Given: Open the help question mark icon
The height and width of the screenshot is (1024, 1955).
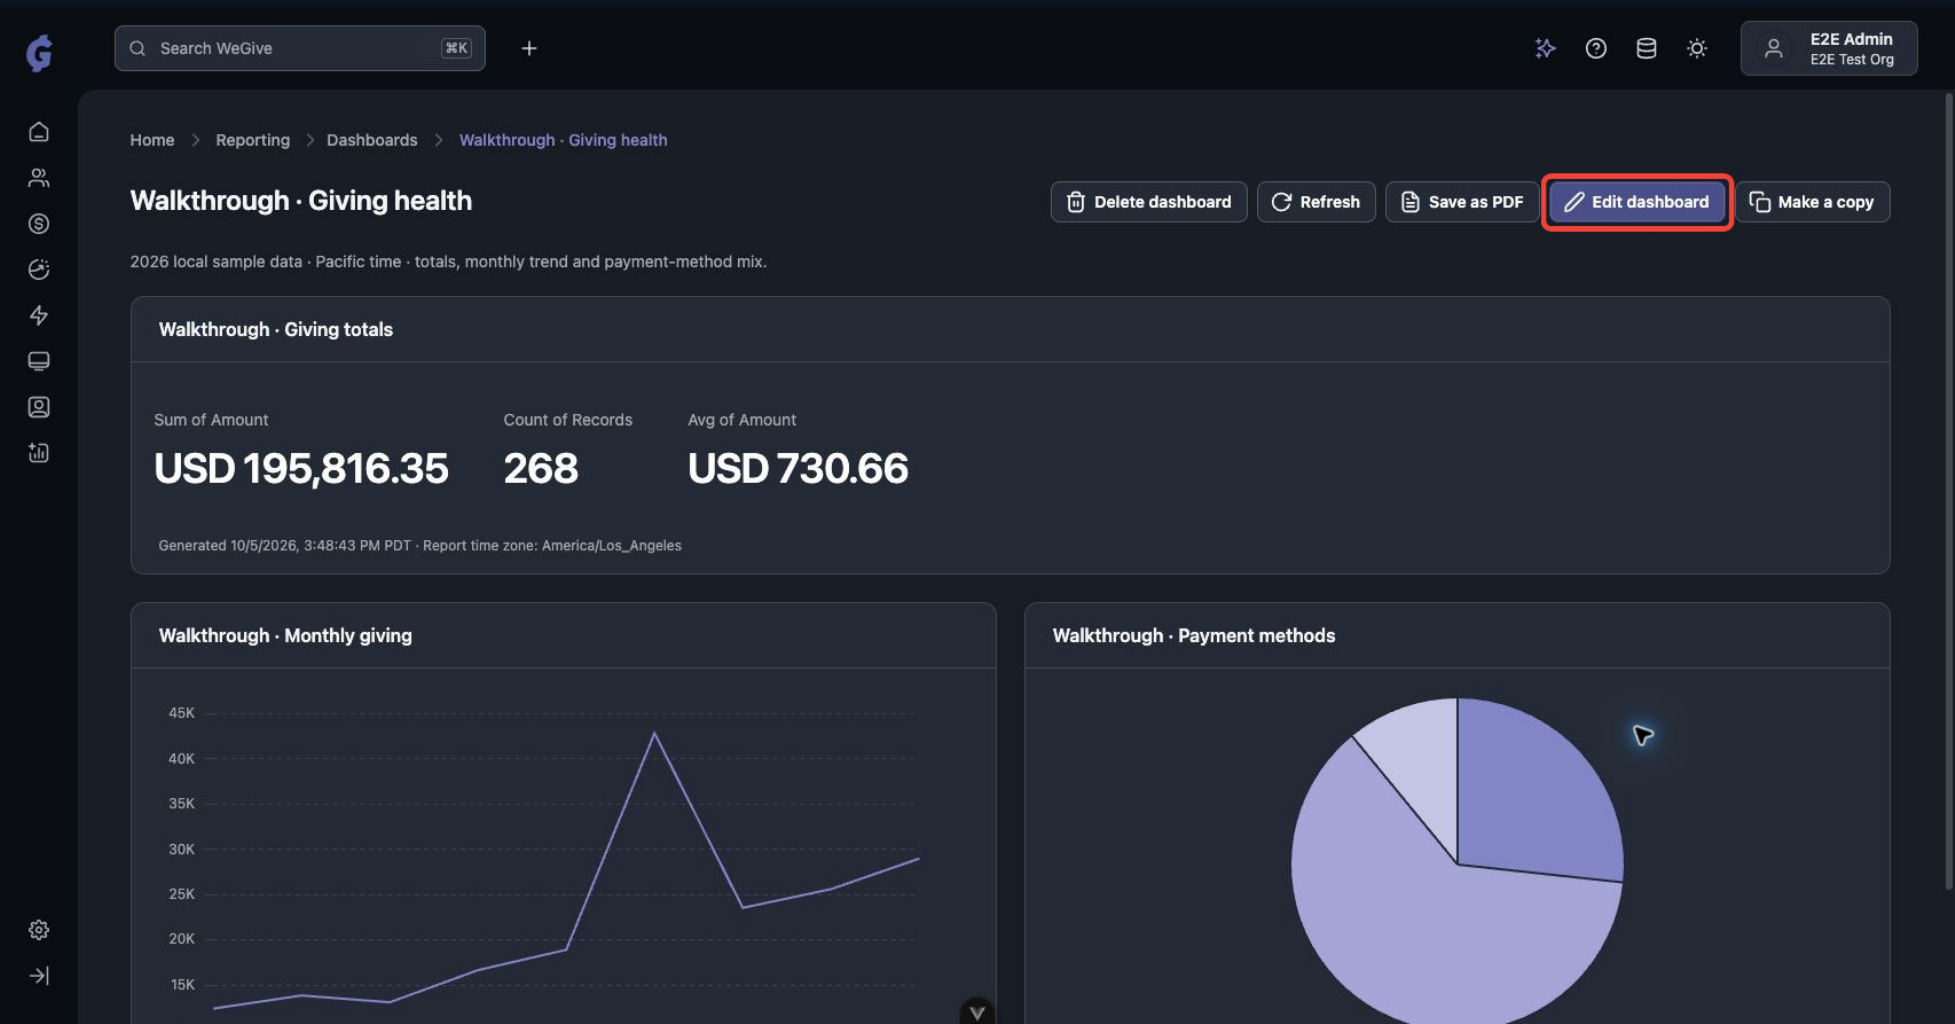Looking at the screenshot, I should click(x=1596, y=48).
